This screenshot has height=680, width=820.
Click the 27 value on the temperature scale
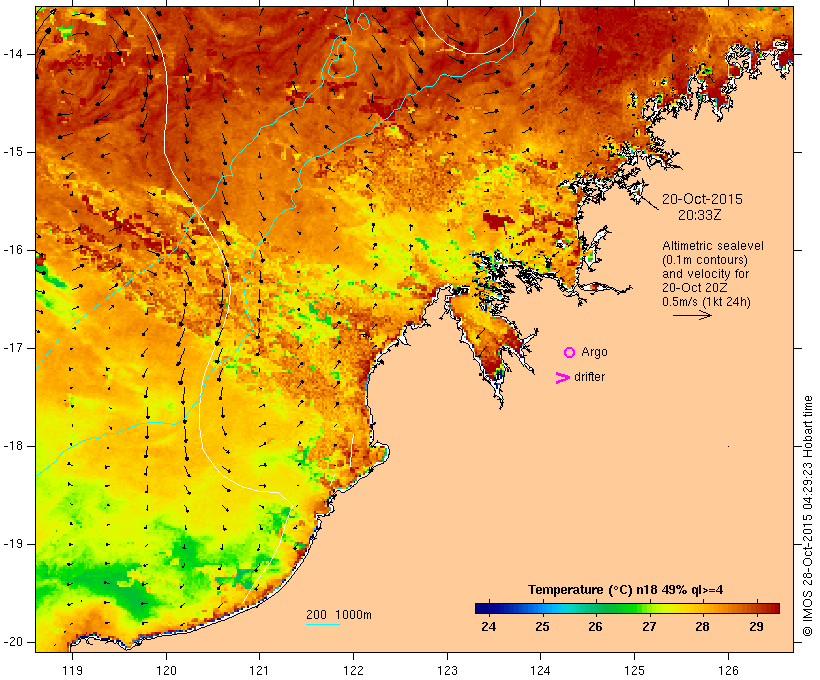coord(649,627)
